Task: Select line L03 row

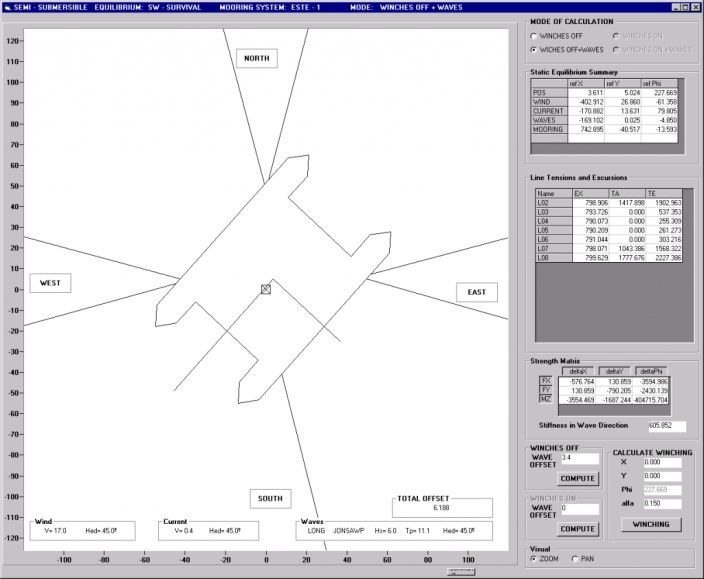Action: (609, 212)
